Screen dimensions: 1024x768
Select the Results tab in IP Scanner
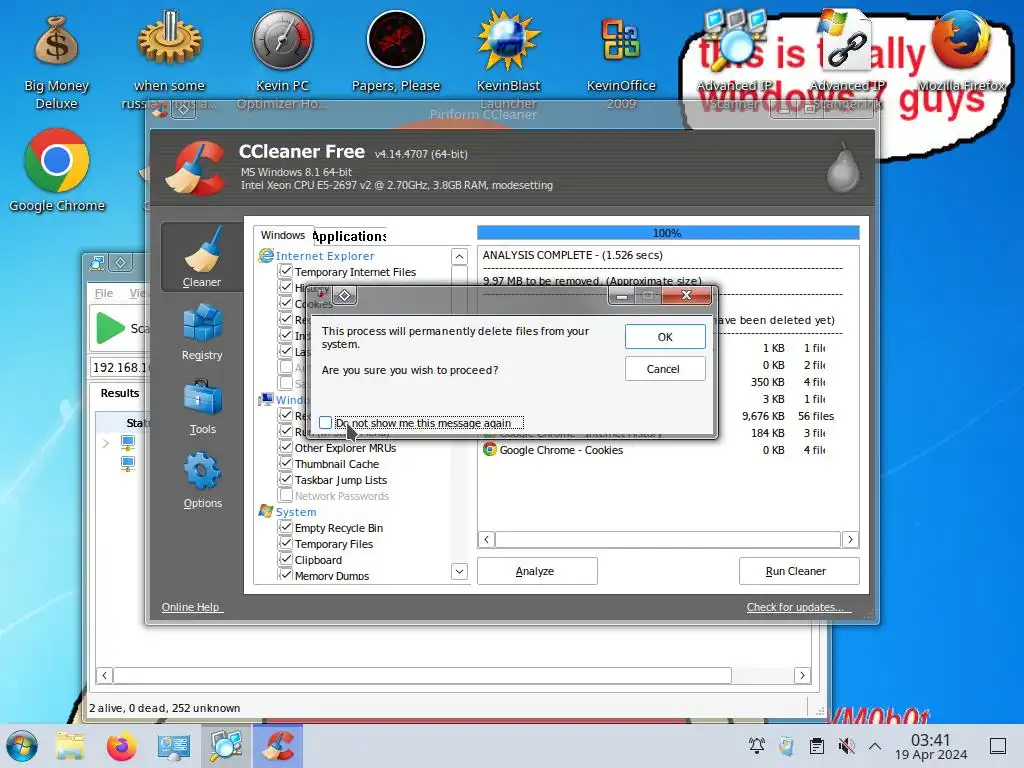point(120,393)
